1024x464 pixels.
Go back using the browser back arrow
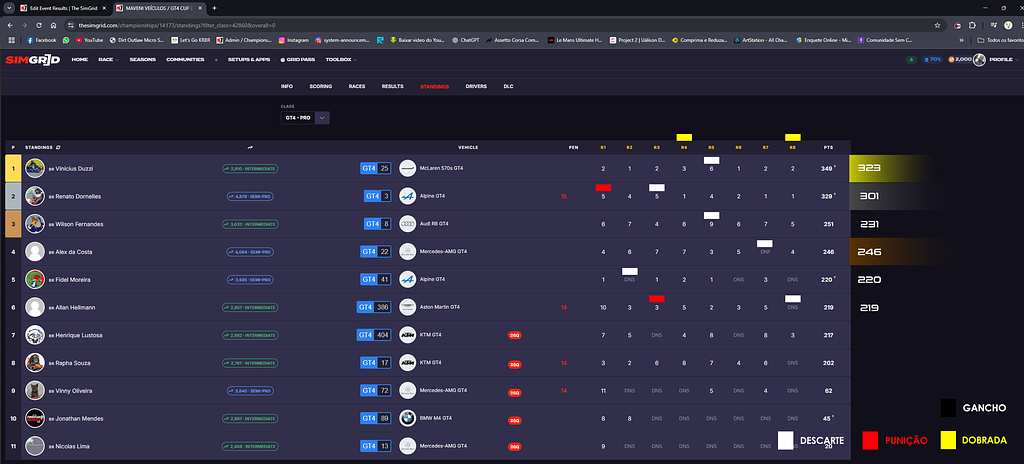[x=11, y=25]
